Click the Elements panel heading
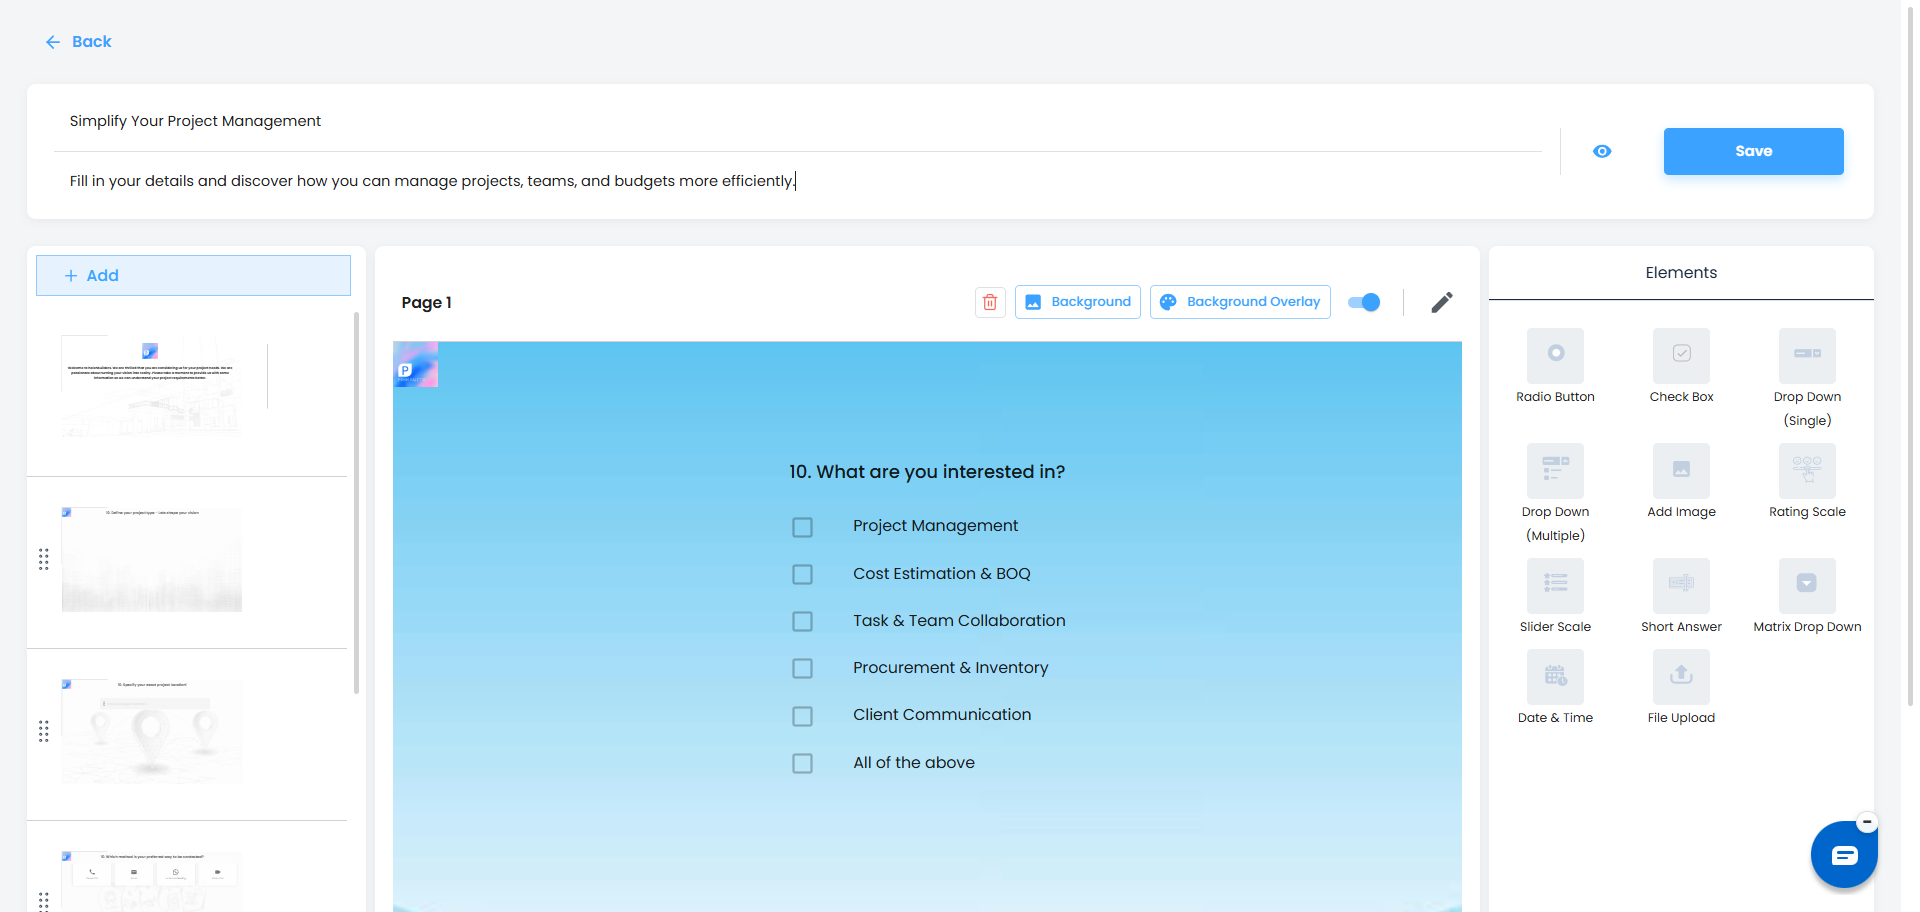This screenshot has width=1920, height=912. tap(1681, 272)
